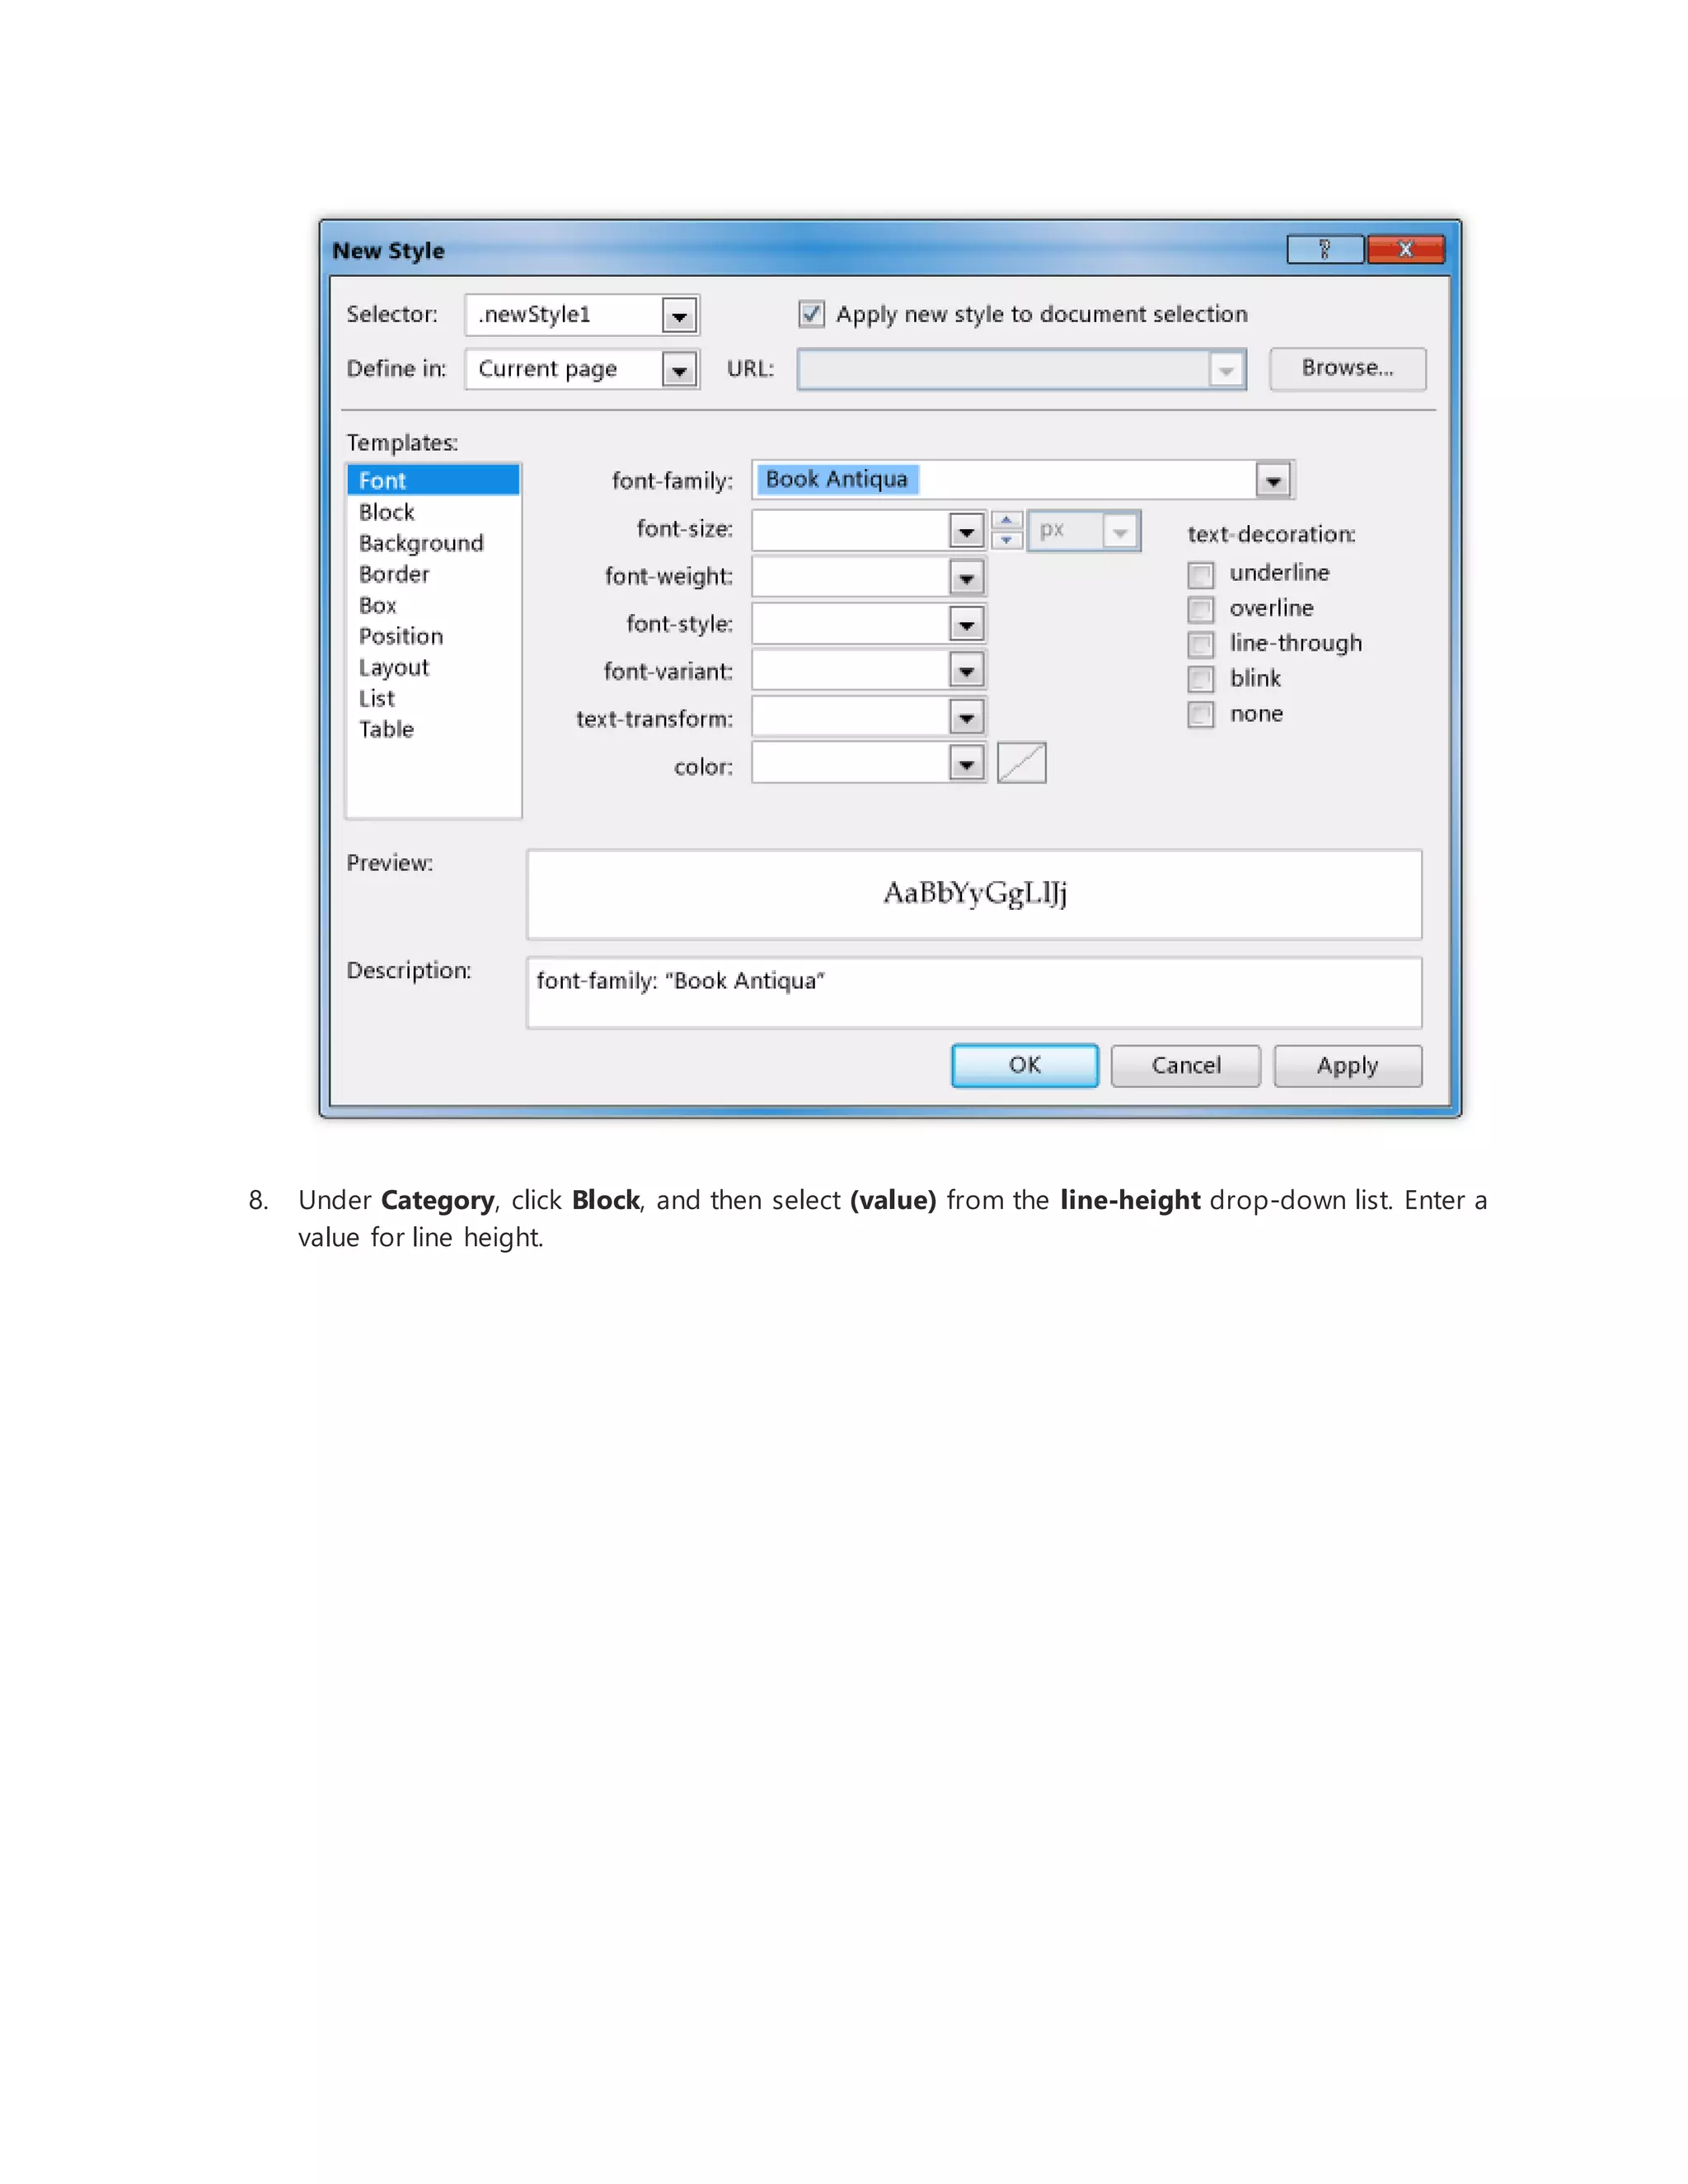Select Position in category list
The width and height of the screenshot is (1688, 2184).
(x=401, y=636)
